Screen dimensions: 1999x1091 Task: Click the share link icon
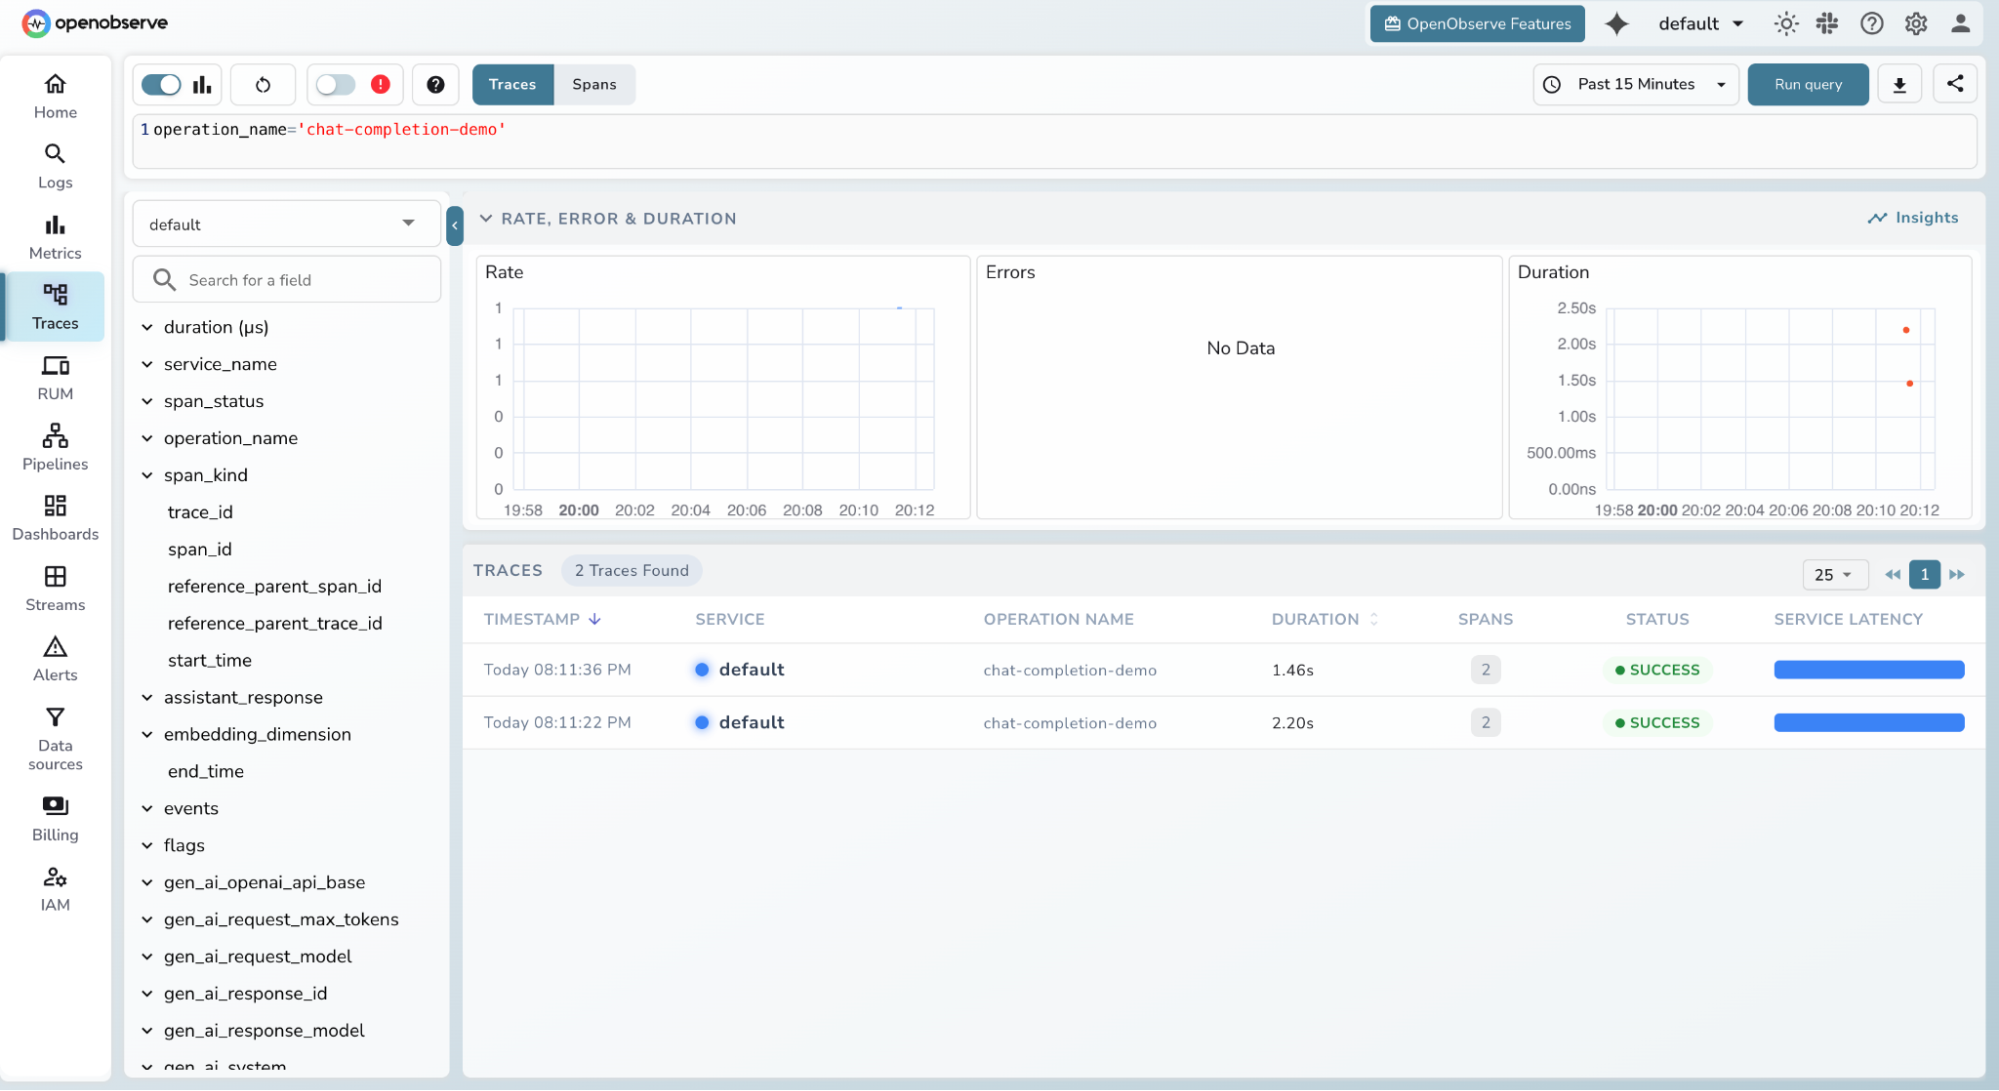[1955, 84]
